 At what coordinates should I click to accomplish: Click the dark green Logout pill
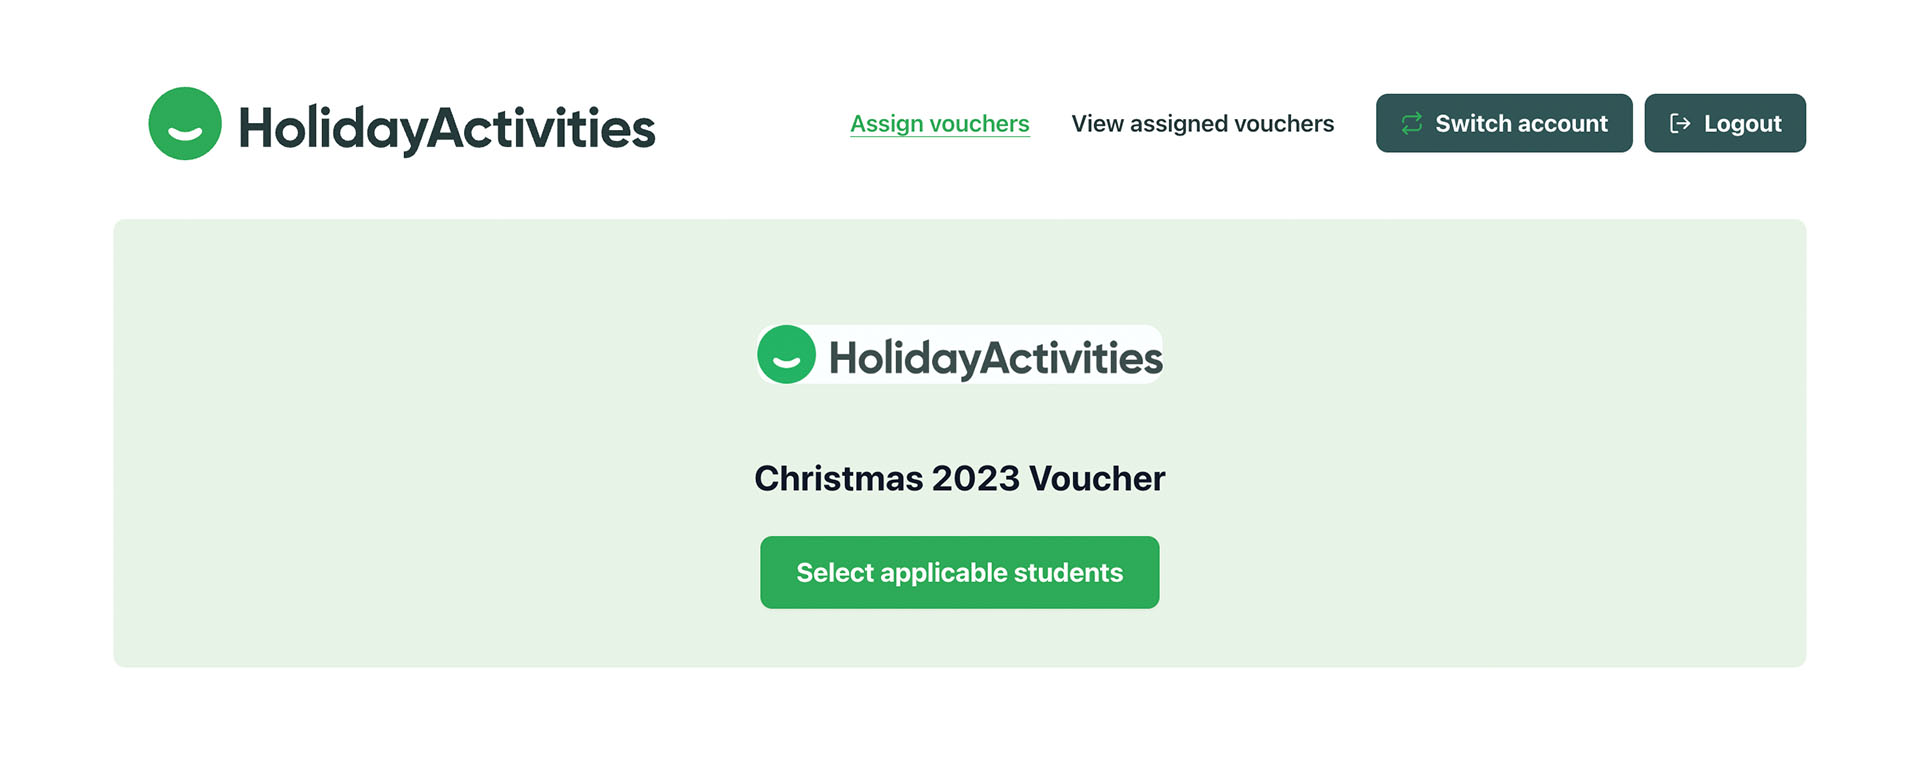coord(1724,123)
